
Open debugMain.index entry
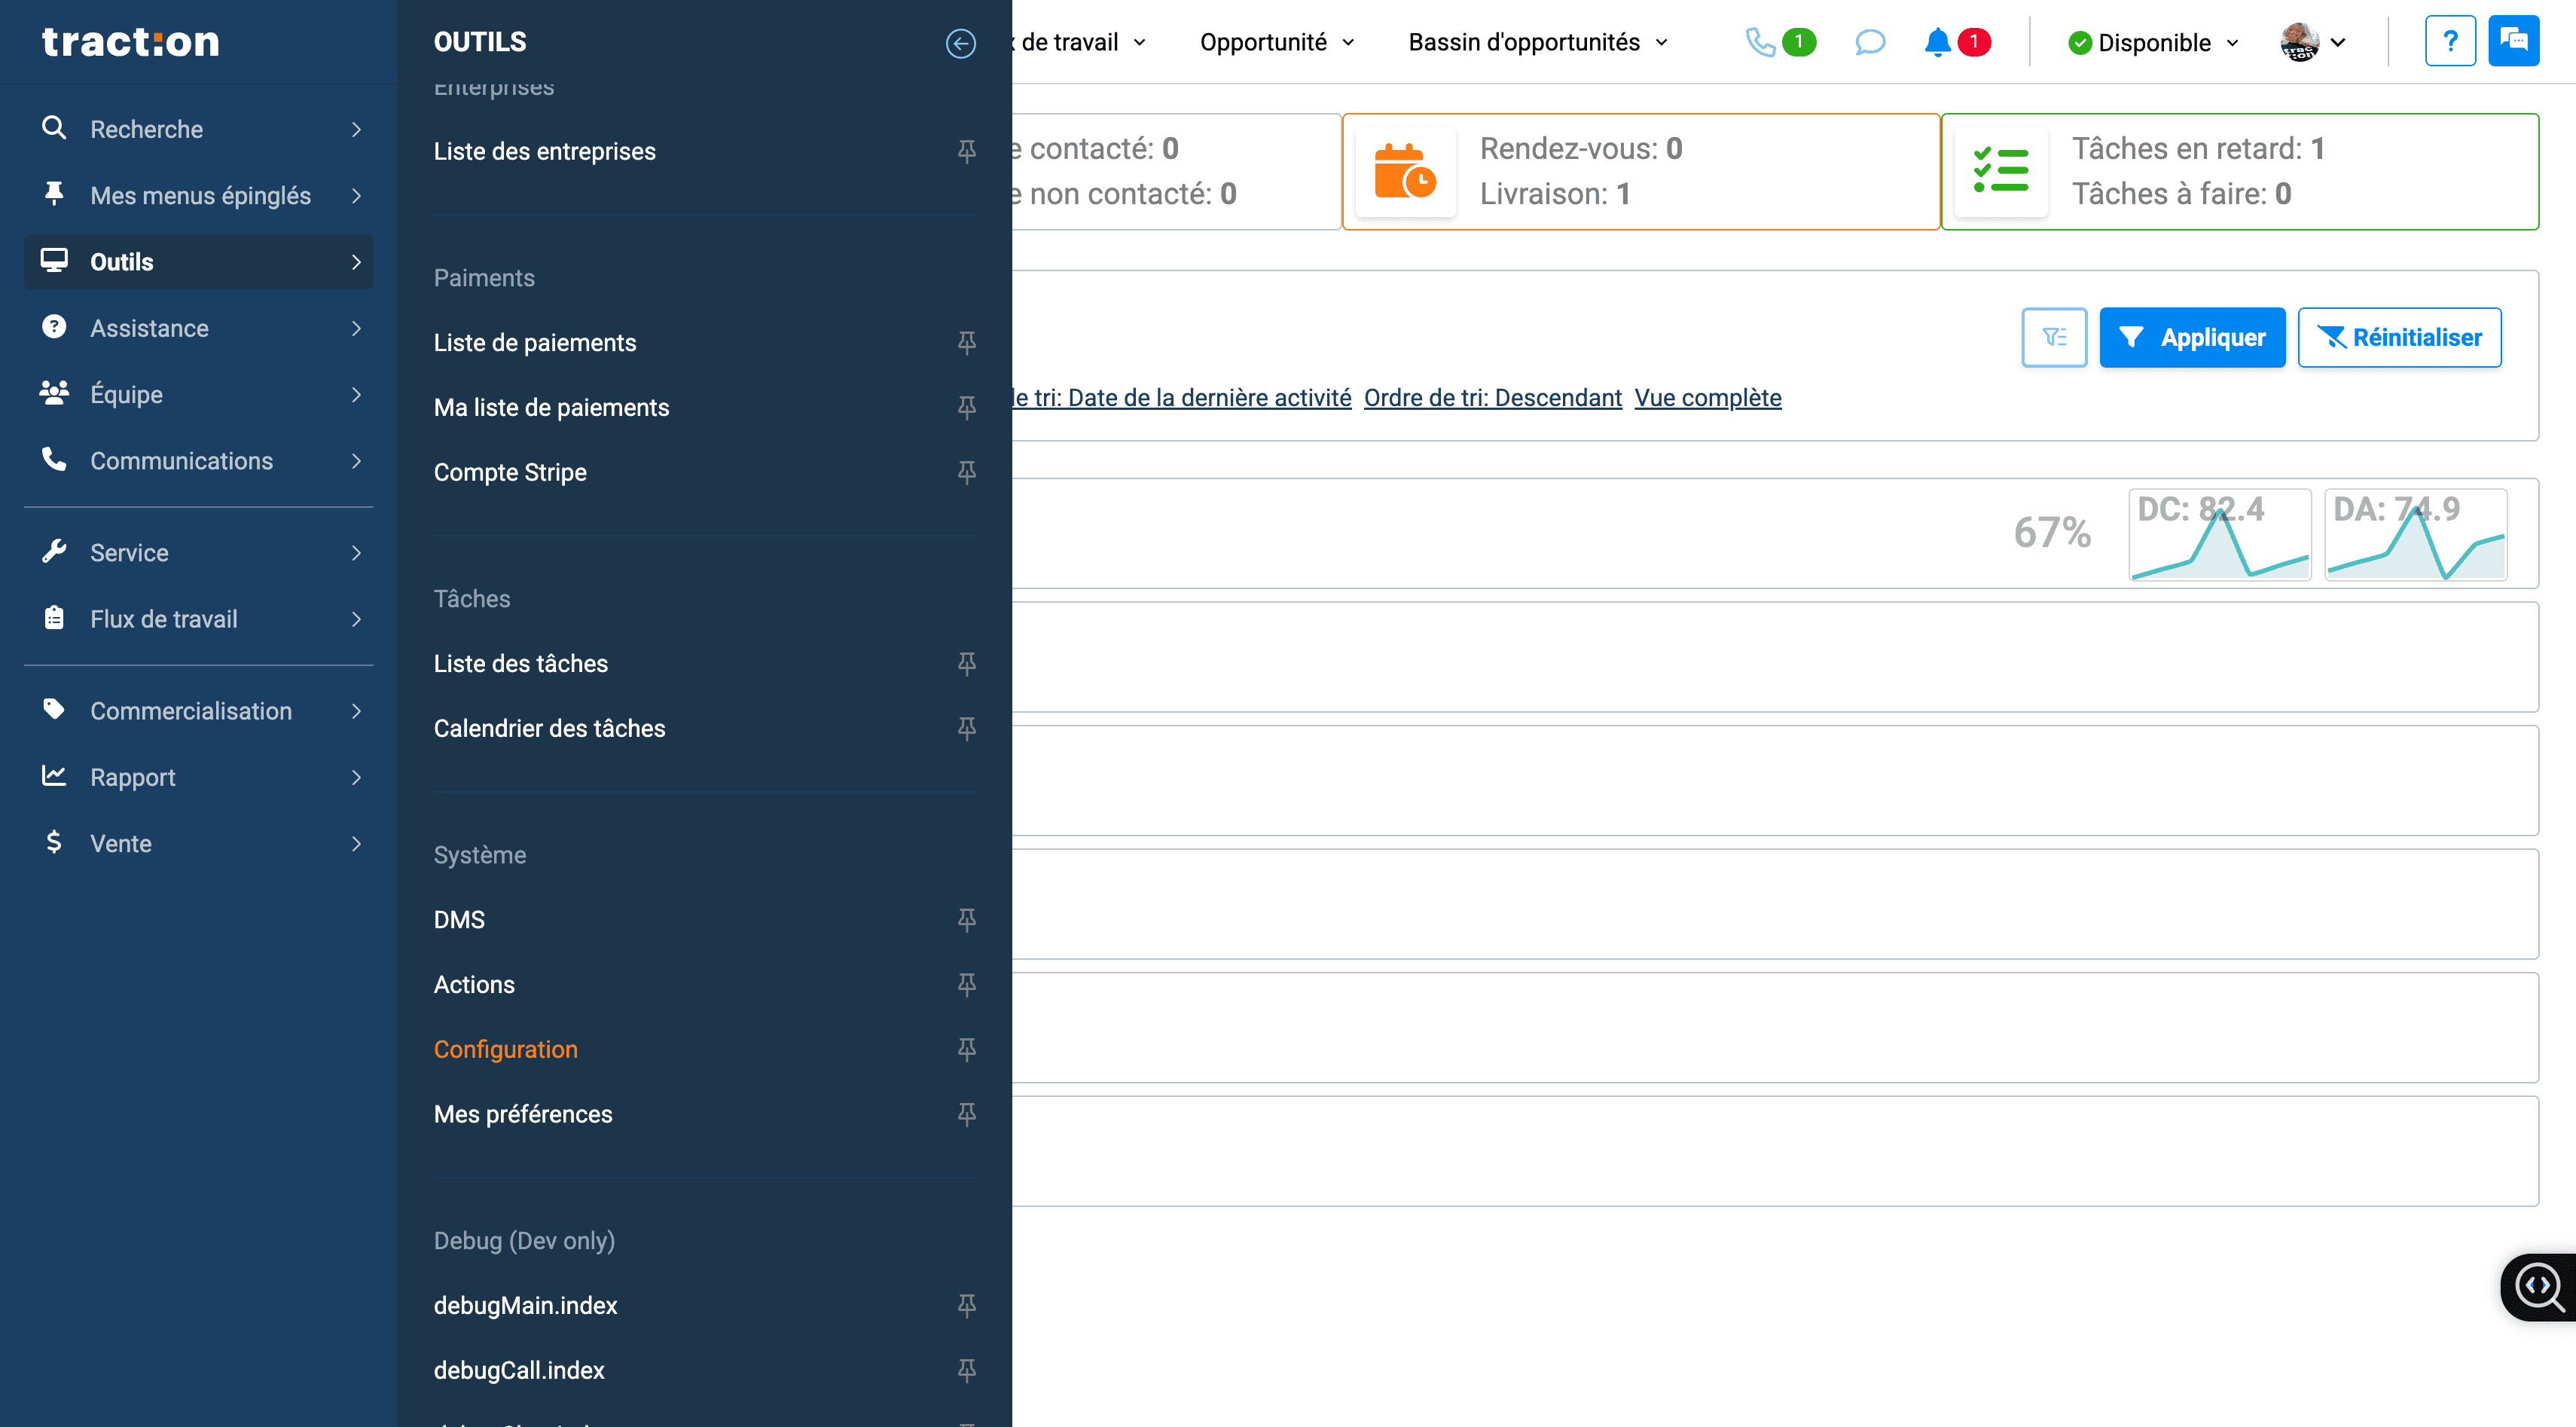click(525, 1305)
